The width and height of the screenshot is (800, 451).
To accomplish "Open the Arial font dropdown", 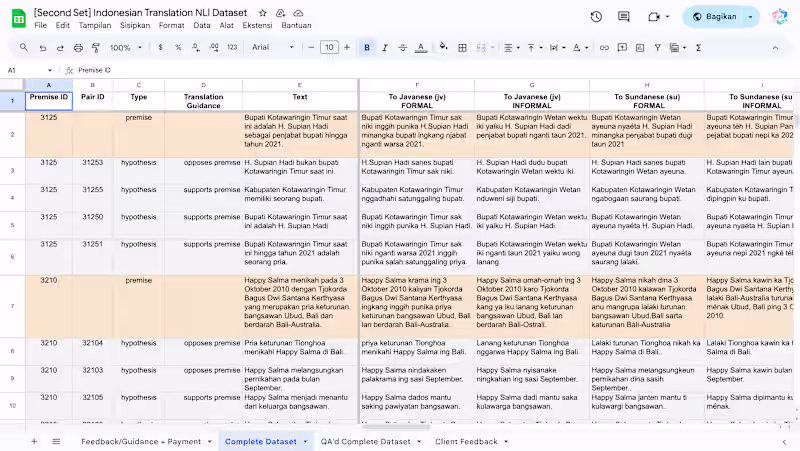I will point(273,47).
